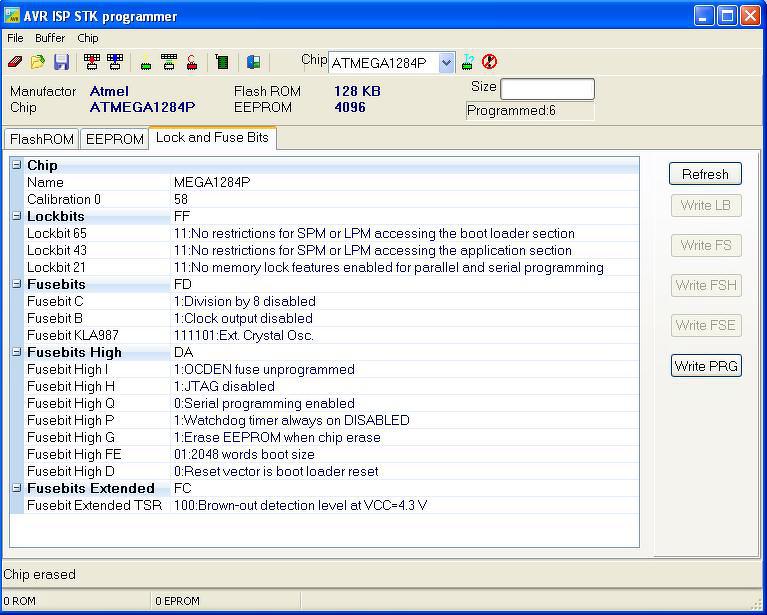
Task: Open the Chip selection dropdown arrow
Action: coord(447,63)
